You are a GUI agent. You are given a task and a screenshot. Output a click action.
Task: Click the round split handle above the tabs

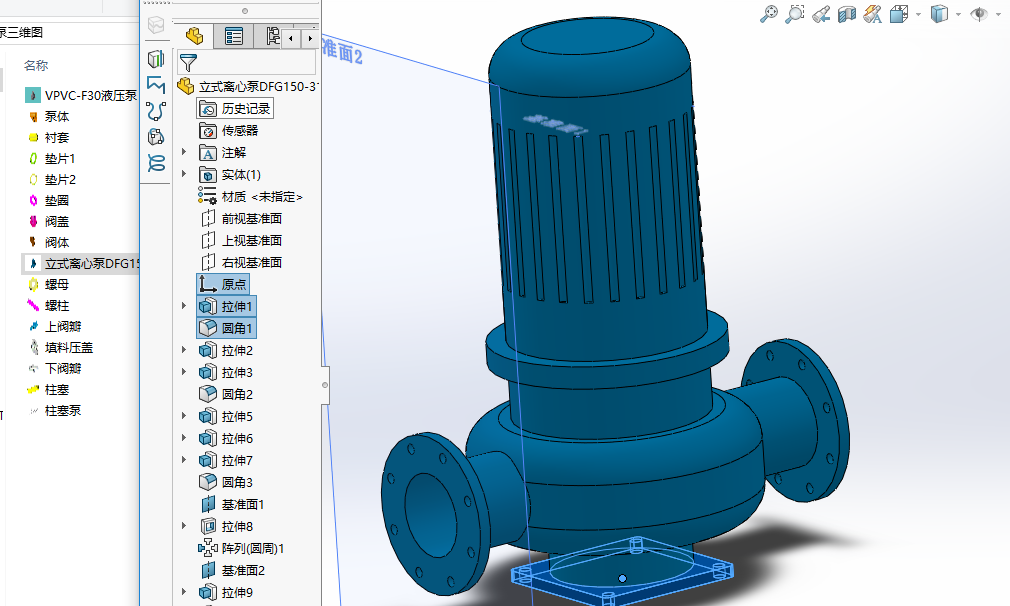(x=245, y=11)
